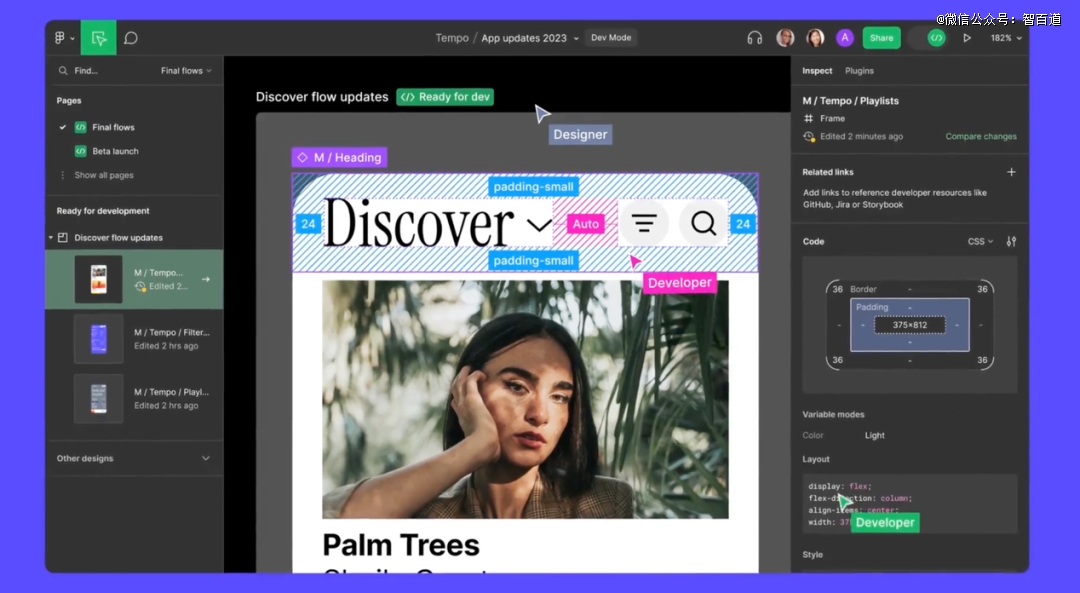Click the first collaborator avatar photo

coord(785,38)
